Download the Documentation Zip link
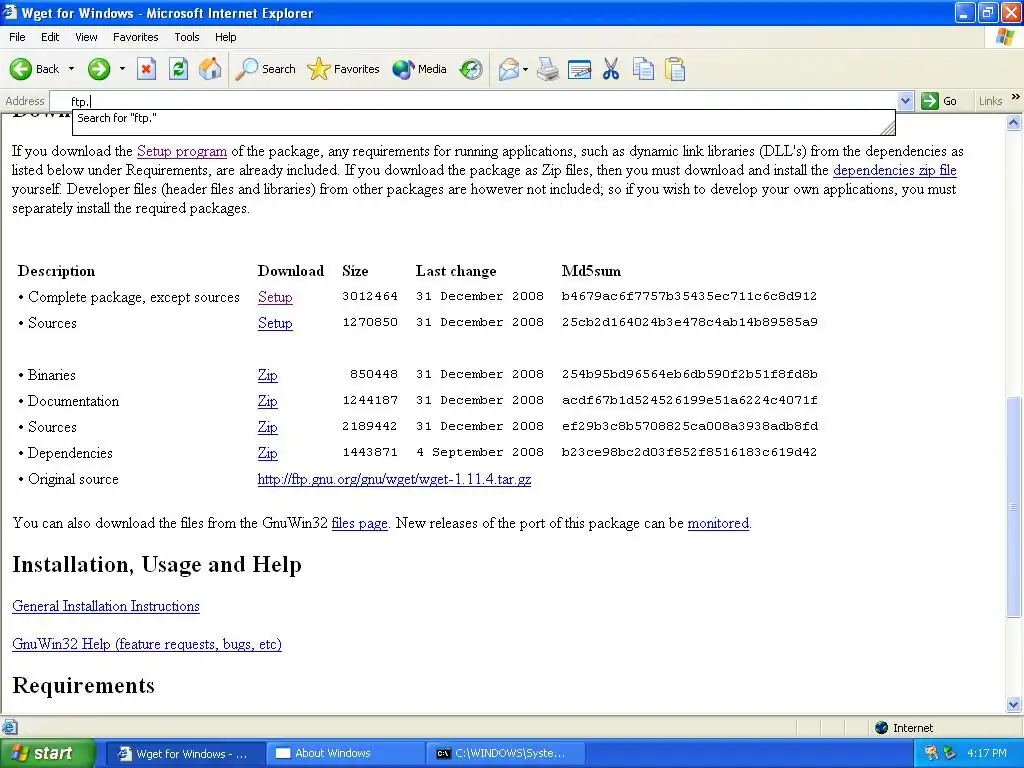This screenshot has height=768, width=1024. tap(267, 401)
